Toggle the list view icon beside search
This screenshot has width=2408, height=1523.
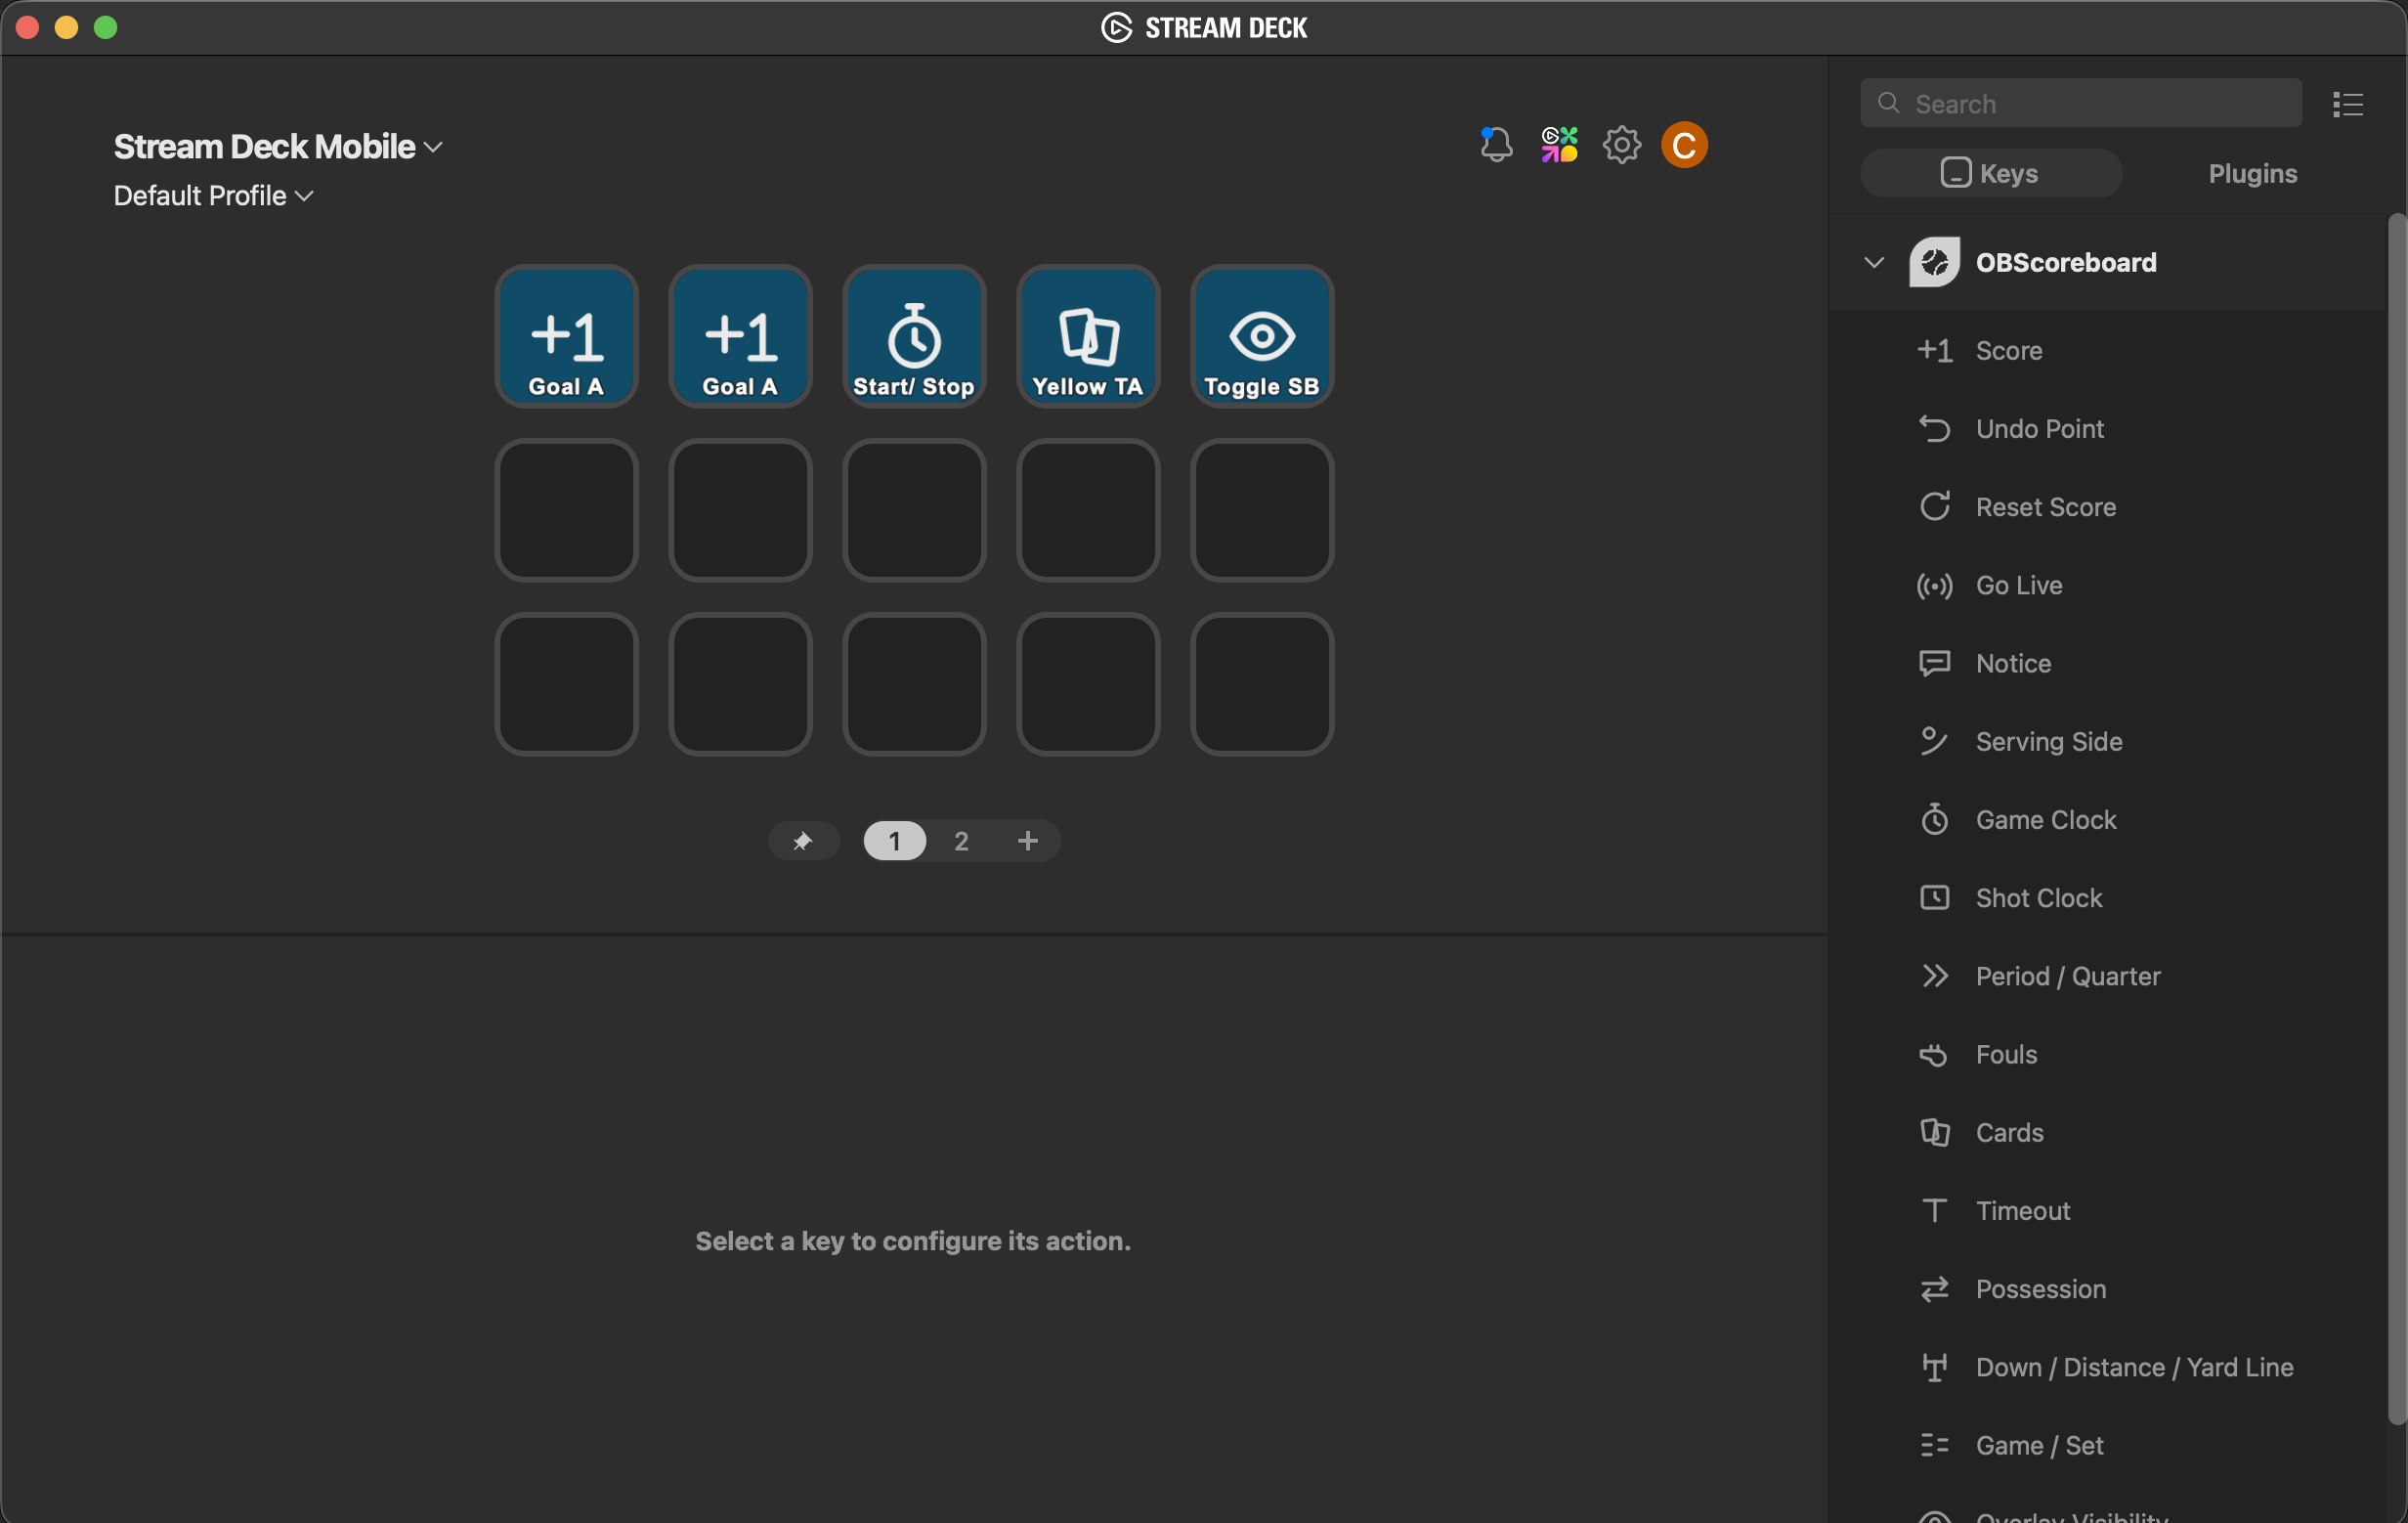coord(2347,104)
